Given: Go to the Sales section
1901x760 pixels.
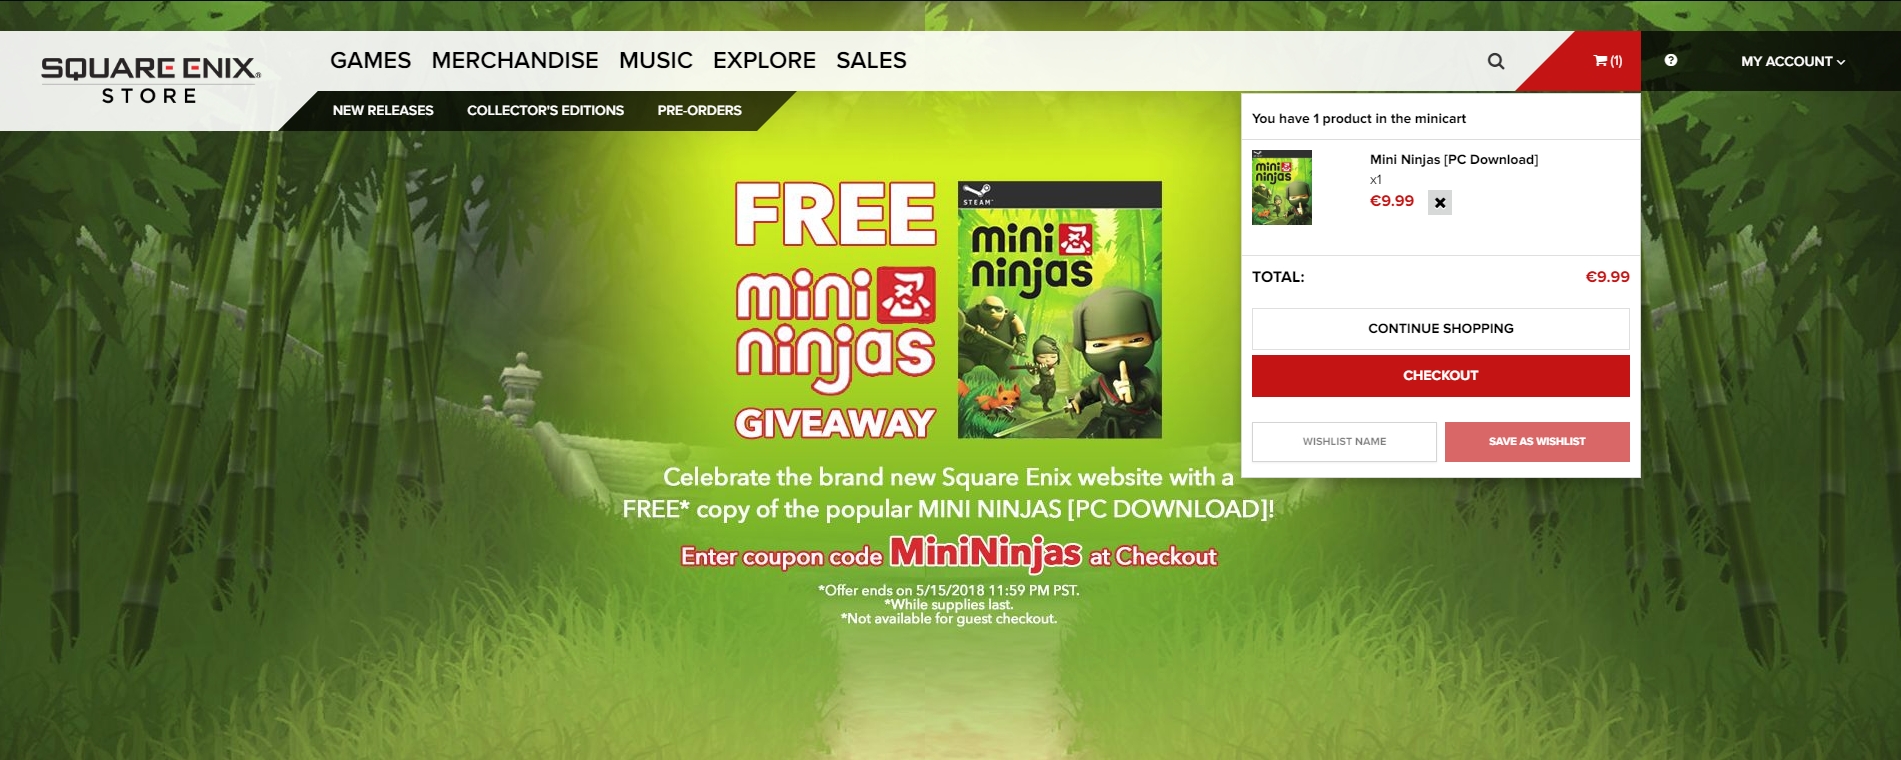Looking at the screenshot, I should coord(871,60).
